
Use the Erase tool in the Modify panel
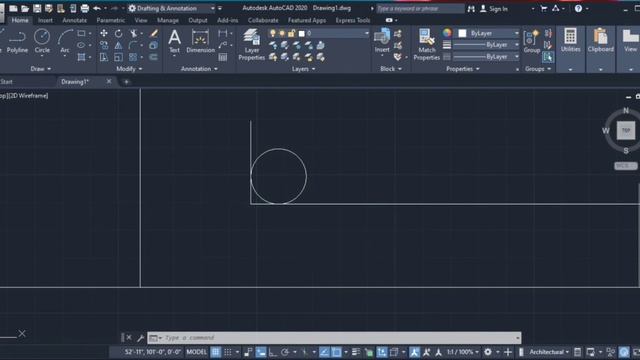tap(153, 33)
